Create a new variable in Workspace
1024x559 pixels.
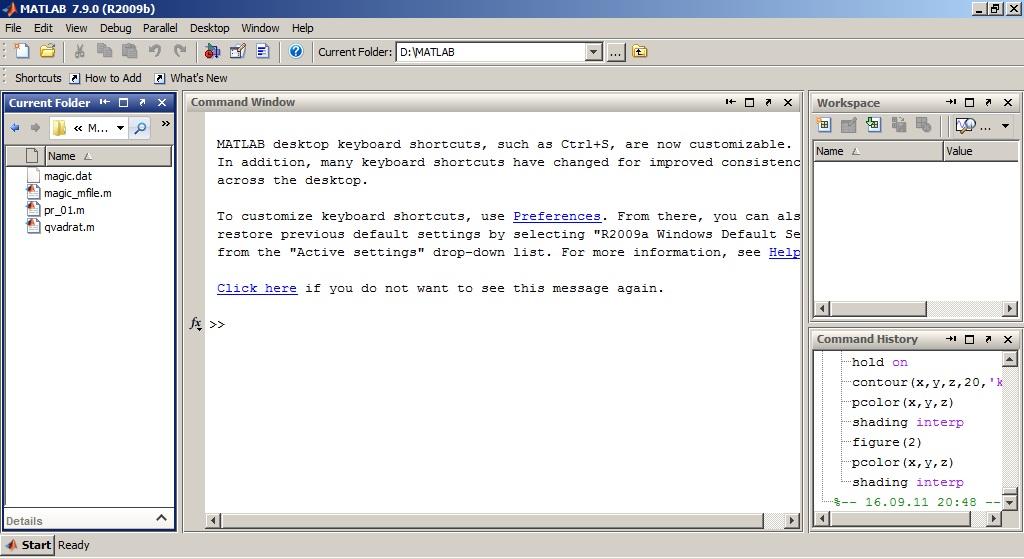click(824, 124)
